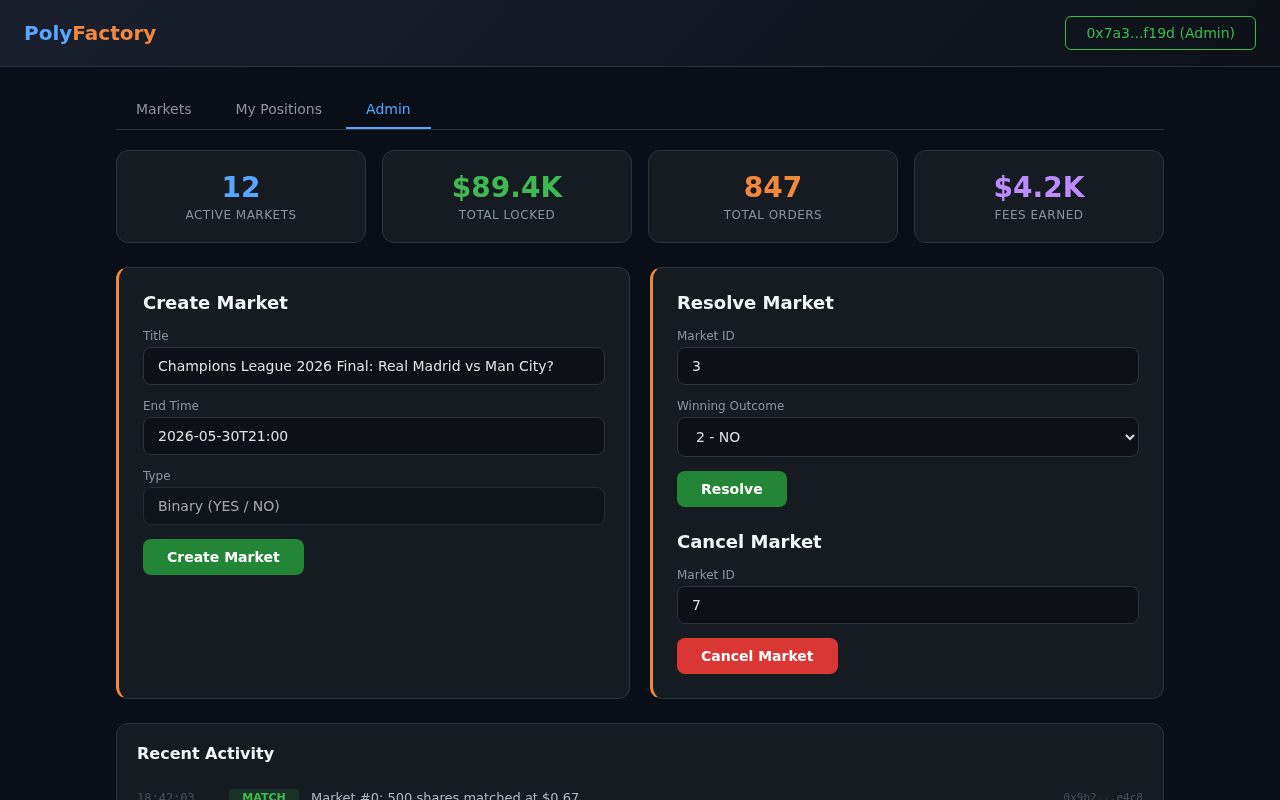The image size is (1280, 800).
Task: Click the 12 Active Markets stat card
Action: click(240, 196)
